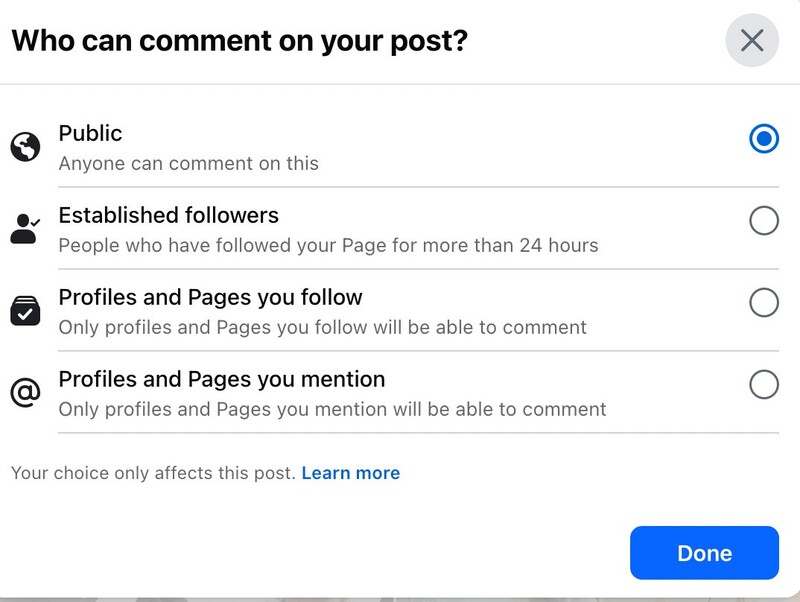Click the checkmark box icon for followed Pages
This screenshot has height=602, width=800.
click(x=25, y=311)
